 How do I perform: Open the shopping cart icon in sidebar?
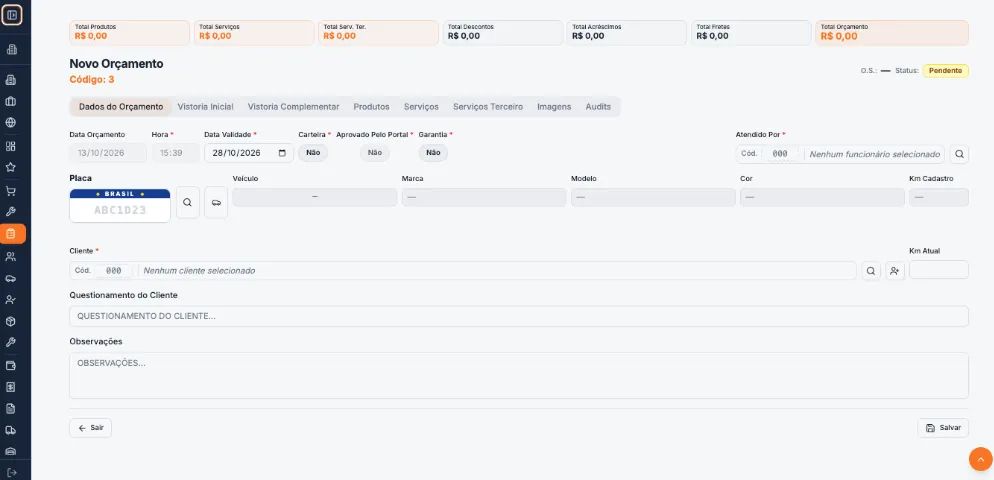click(x=10, y=191)
